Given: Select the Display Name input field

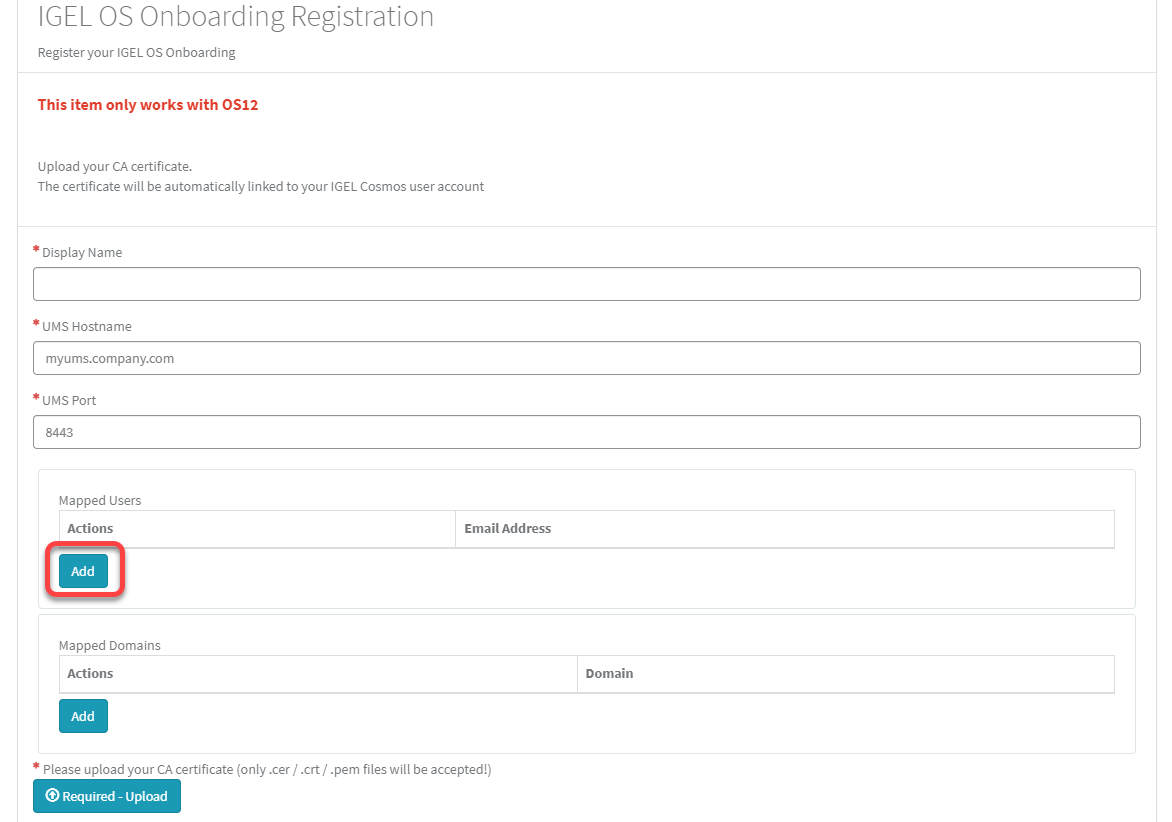Looking at the screenshot, I should point(585,284).
